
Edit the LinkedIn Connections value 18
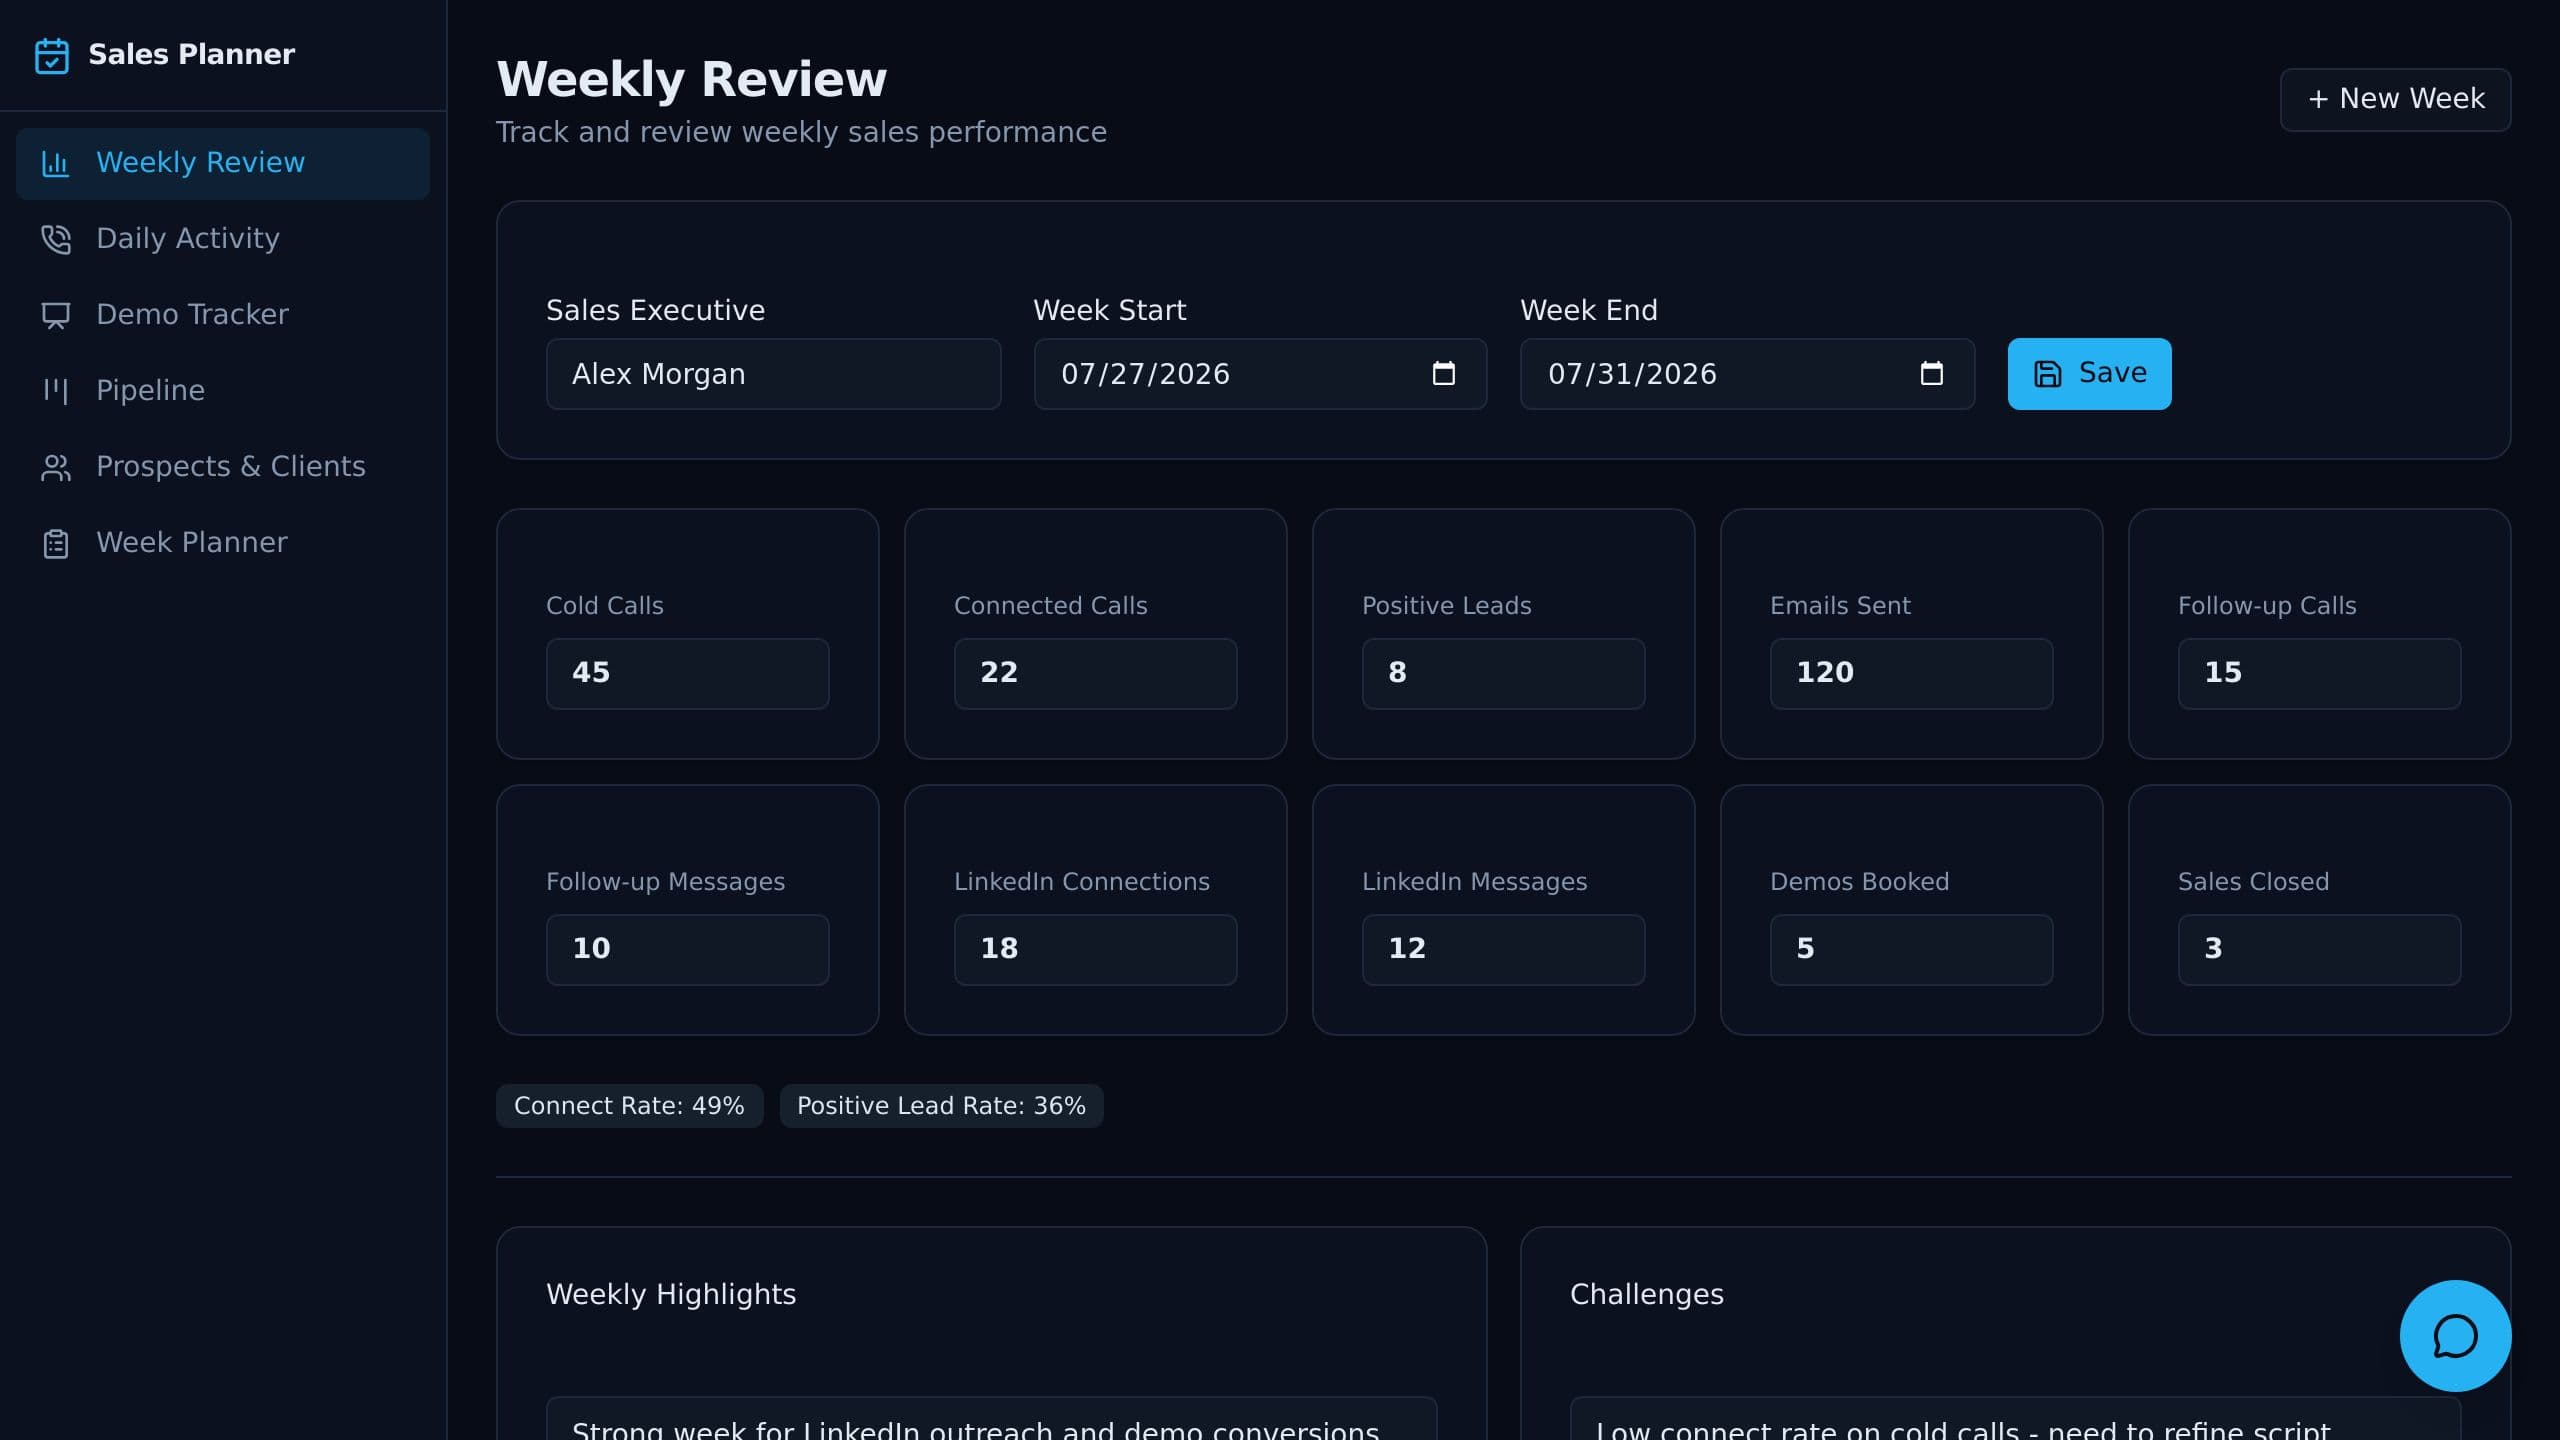(1095, 949)
